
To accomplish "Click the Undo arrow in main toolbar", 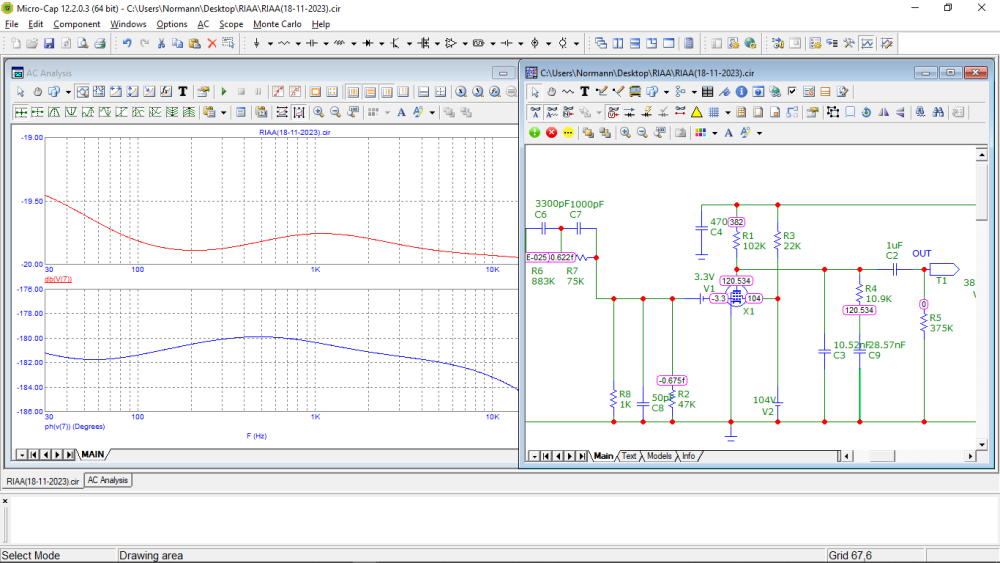I will pos(127,44).
